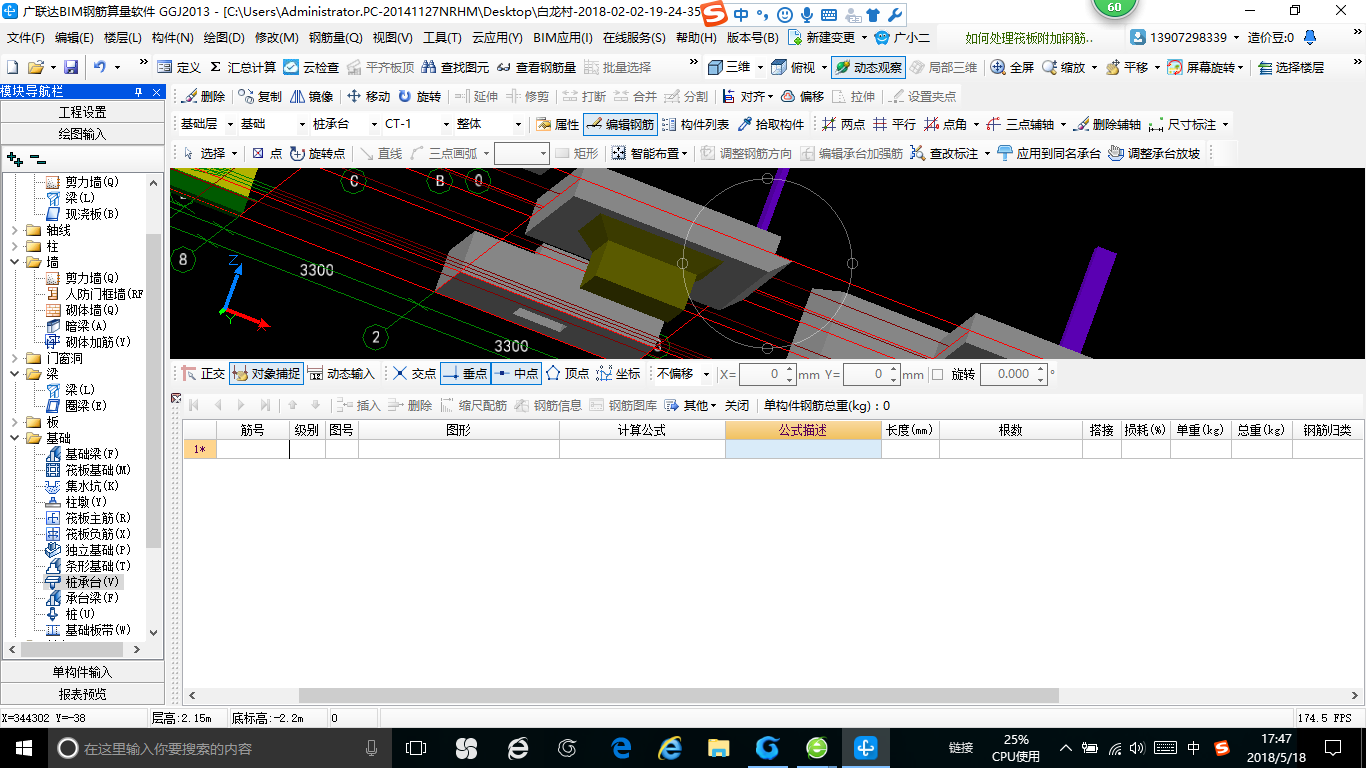The image size is (1366, 768).
Task: Click the rebar table horizontal scrollbar
Action: point(678,695)
